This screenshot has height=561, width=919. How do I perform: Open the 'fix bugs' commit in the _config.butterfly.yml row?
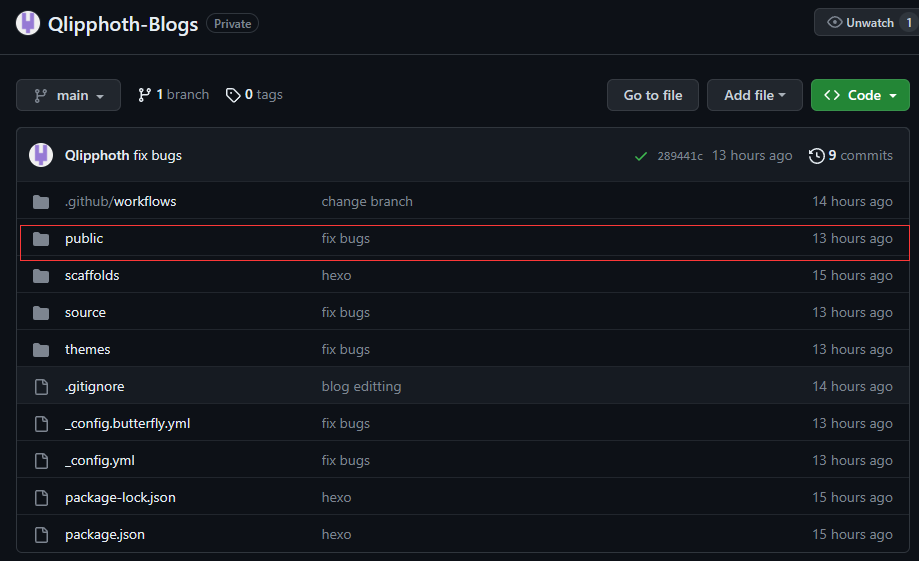coord(346,423)
